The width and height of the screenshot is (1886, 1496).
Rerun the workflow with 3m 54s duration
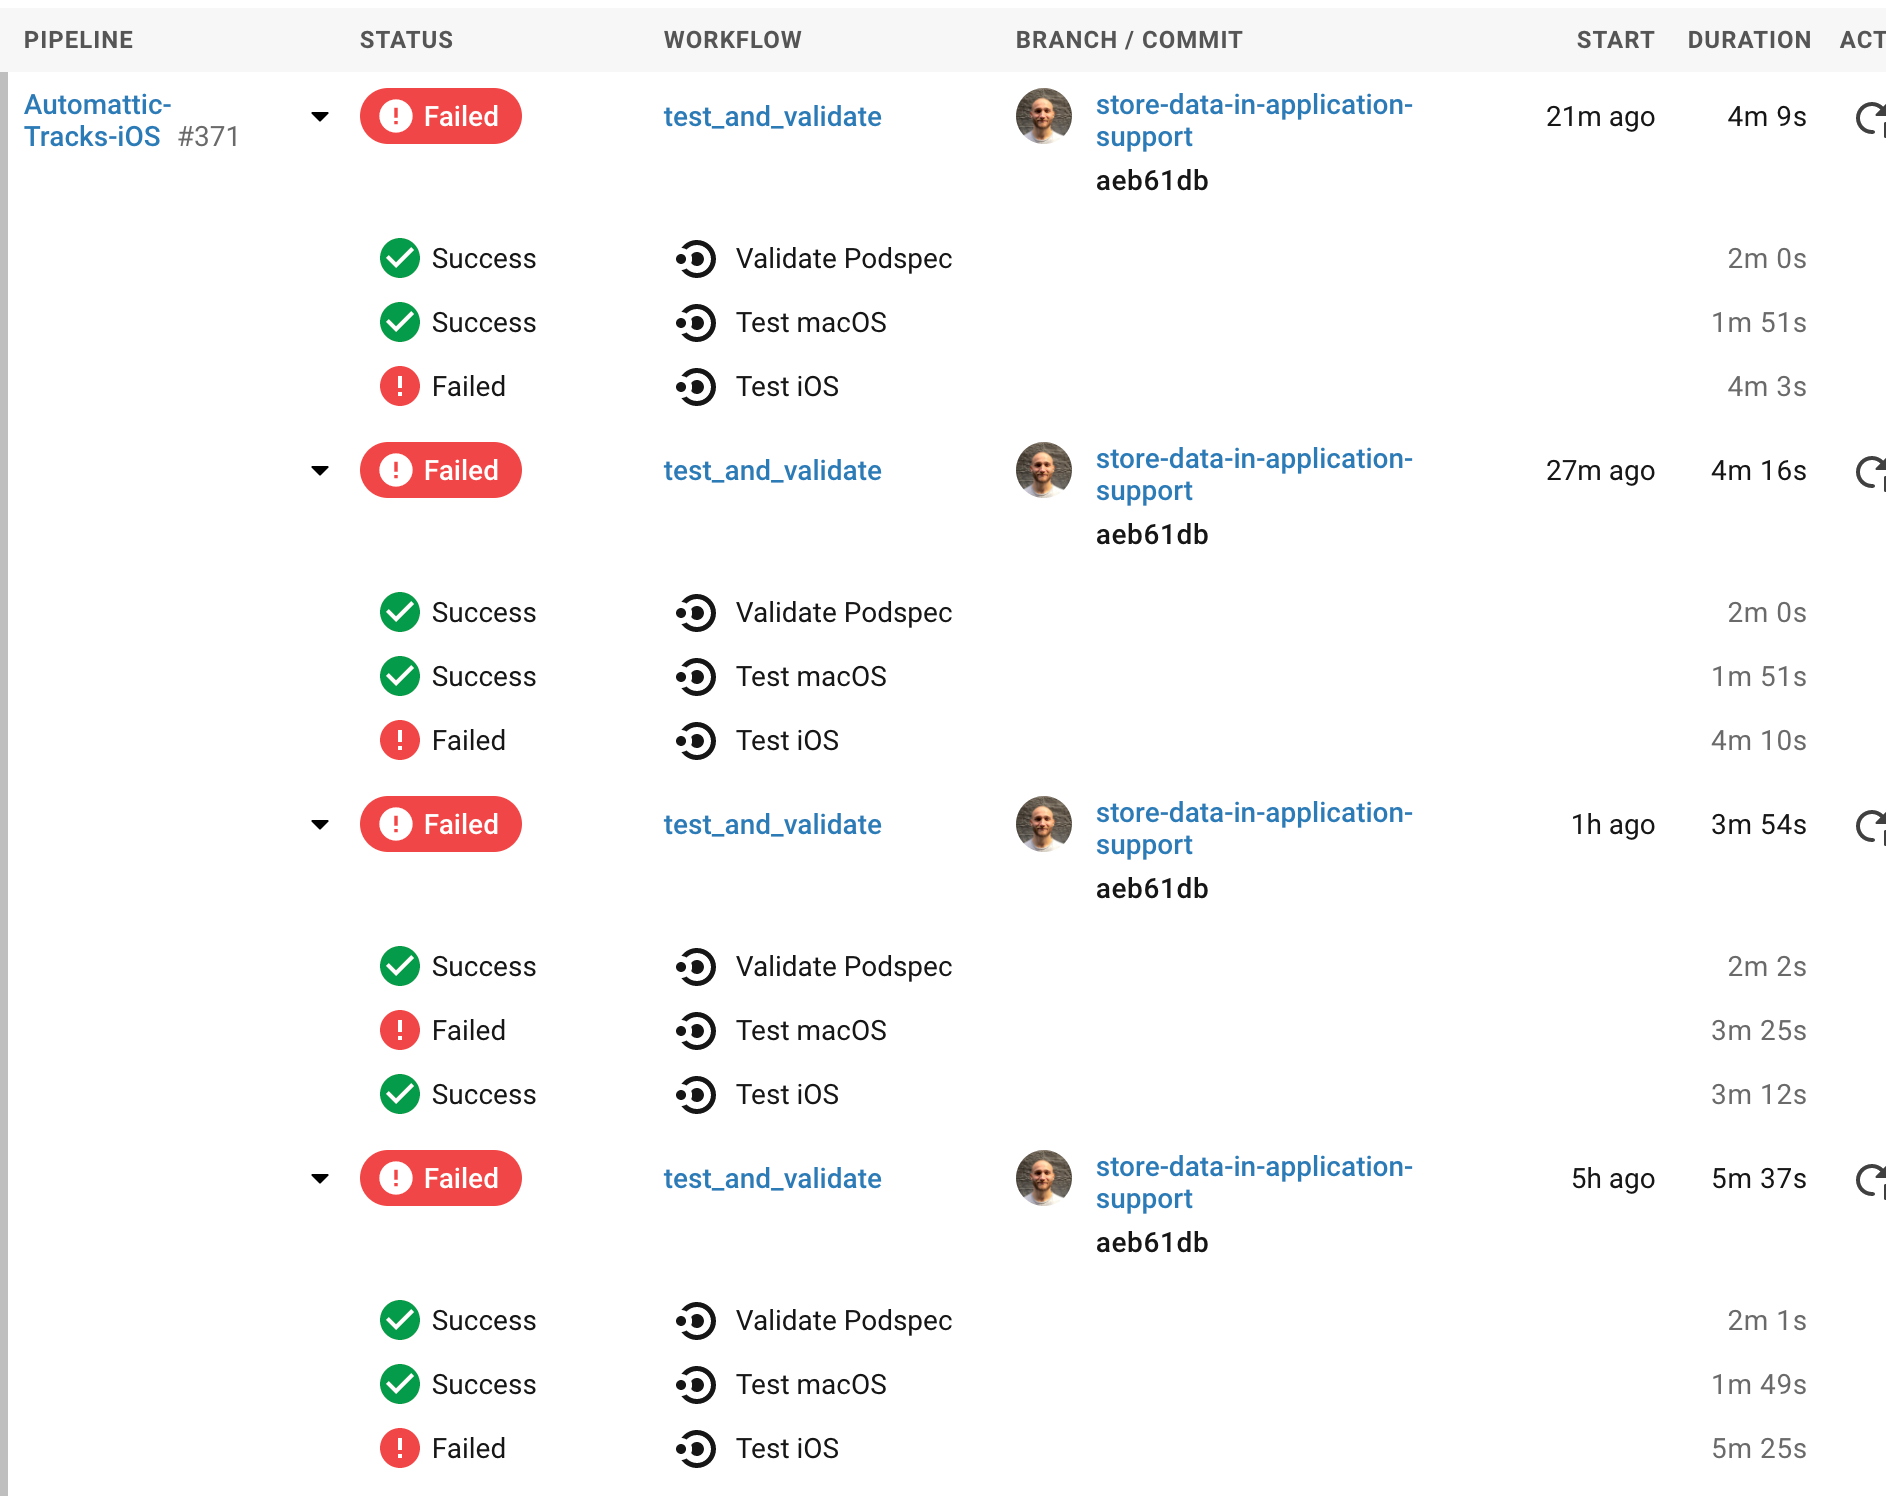1871,826
